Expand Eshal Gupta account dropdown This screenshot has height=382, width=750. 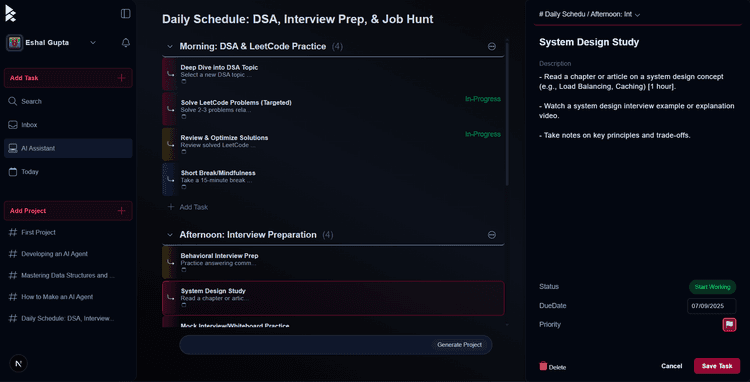tap(93, 43)
